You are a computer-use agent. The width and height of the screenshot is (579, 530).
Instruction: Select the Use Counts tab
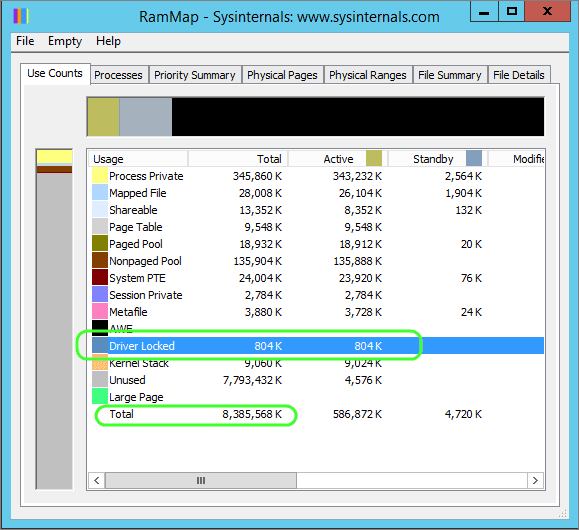point(55,73)
